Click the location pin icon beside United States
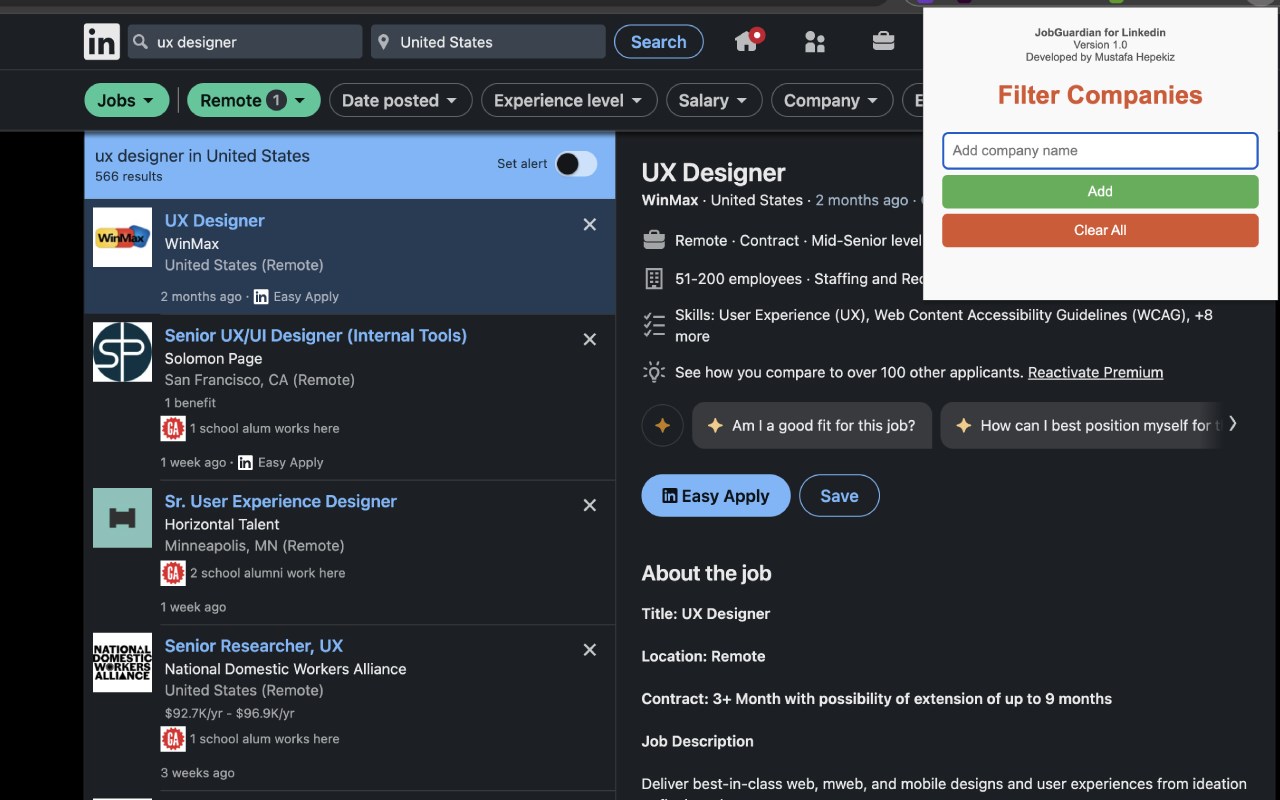Screen dimensions: 1280x800 tap(383, 42)
